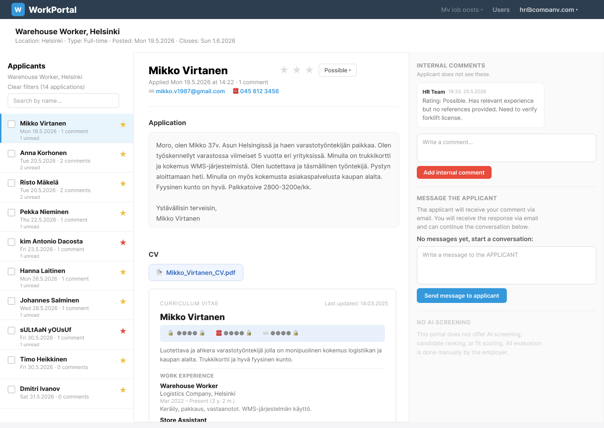Tick the checkbox for Dmitri Ivanov
The height and width of the screenshot is (428, 604).
point(12,389)
